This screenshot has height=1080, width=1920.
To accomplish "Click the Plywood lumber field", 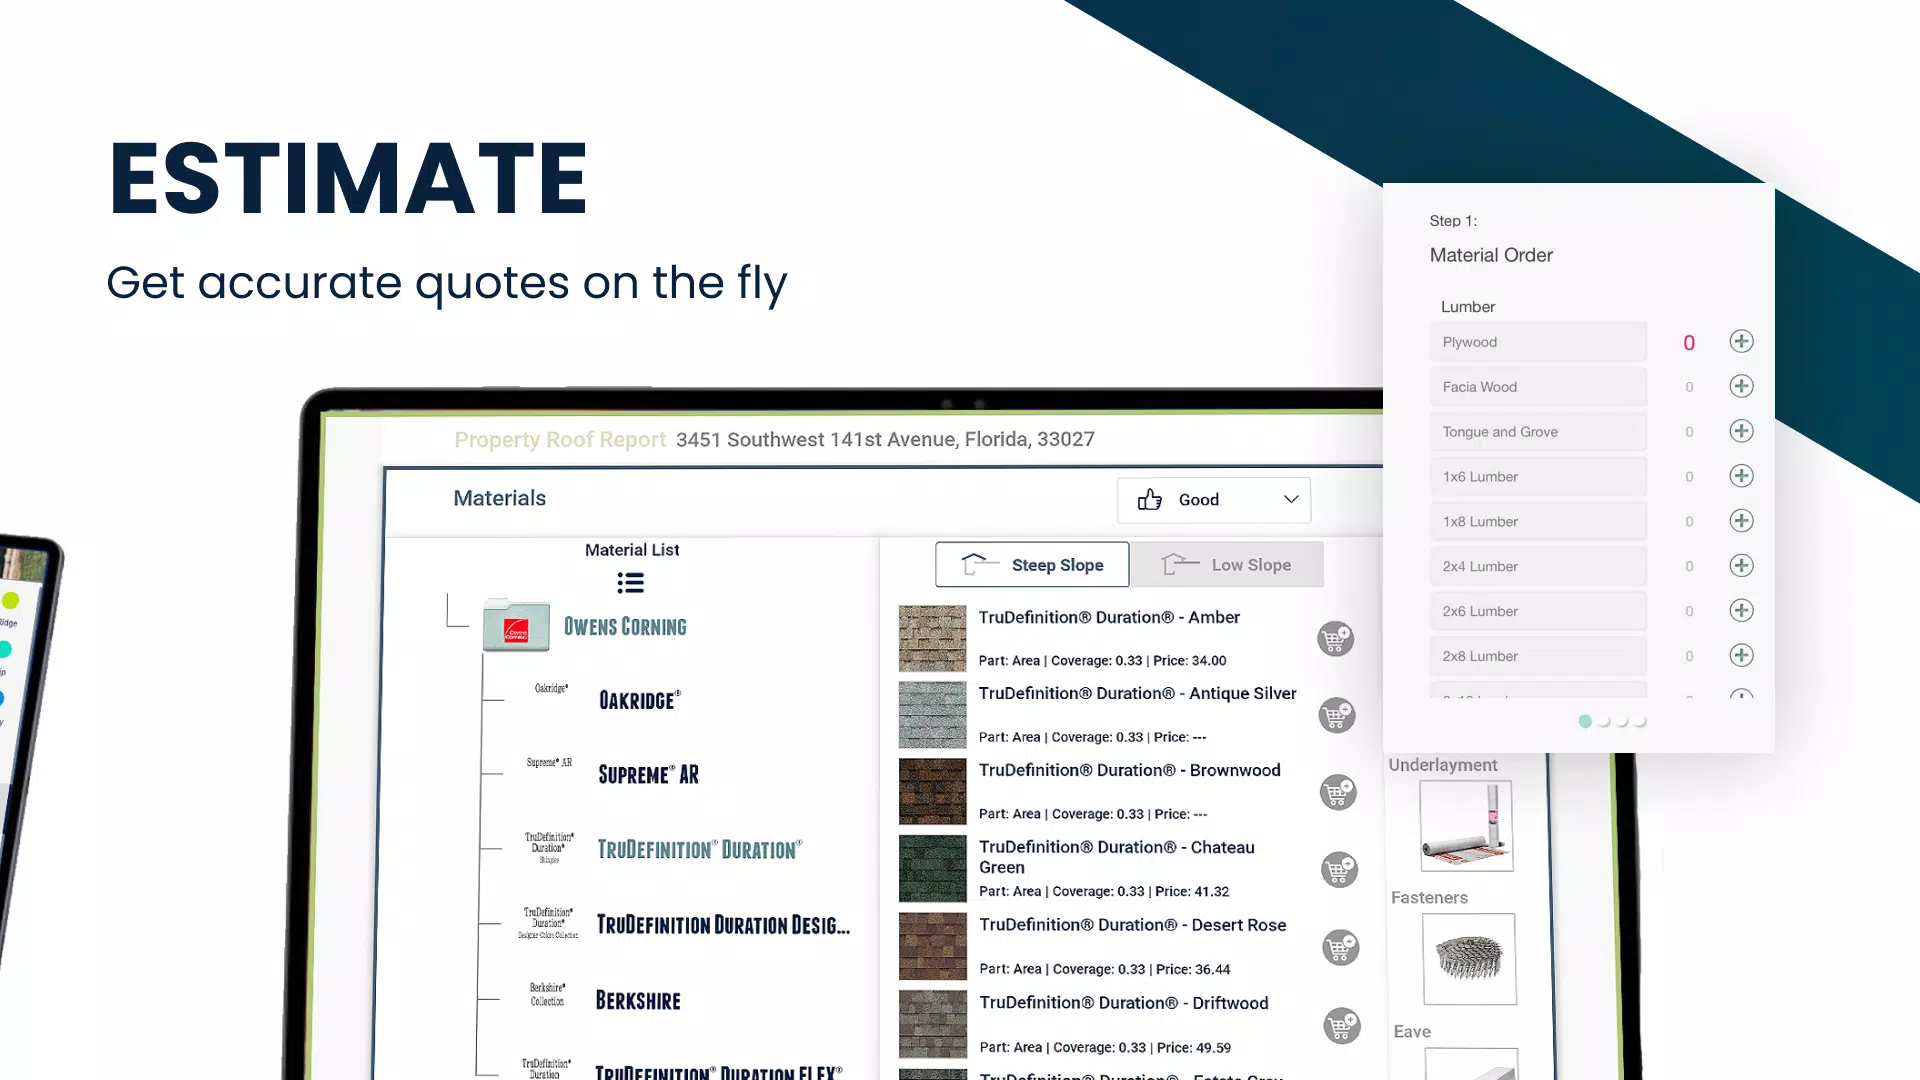I will click(1538, 342).
